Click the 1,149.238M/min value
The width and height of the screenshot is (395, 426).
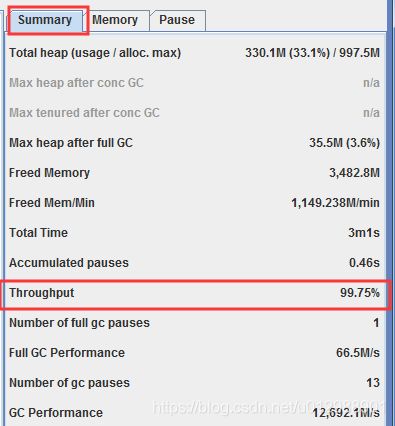coord(335,203)
